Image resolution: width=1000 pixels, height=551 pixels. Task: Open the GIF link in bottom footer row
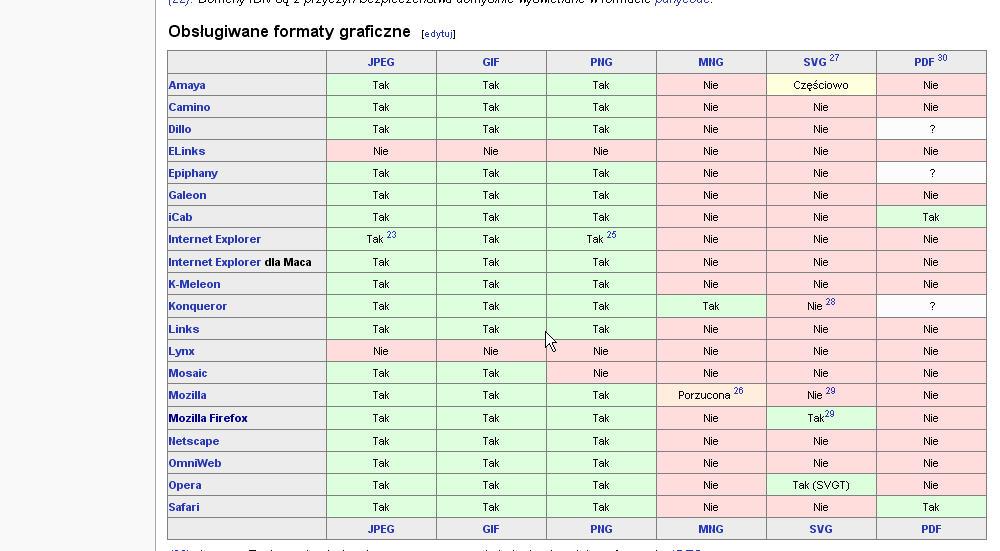[490, 529]
